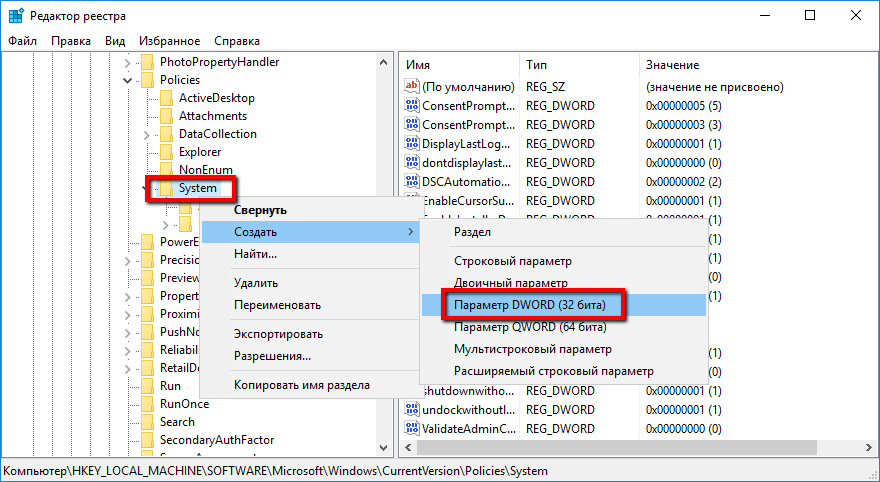Click DWORD icon of second ConsentPrompt value (3)
Image resolution: width=880 pixels, height=482 pixels.
pyautogui.click(x=412, y=125)
